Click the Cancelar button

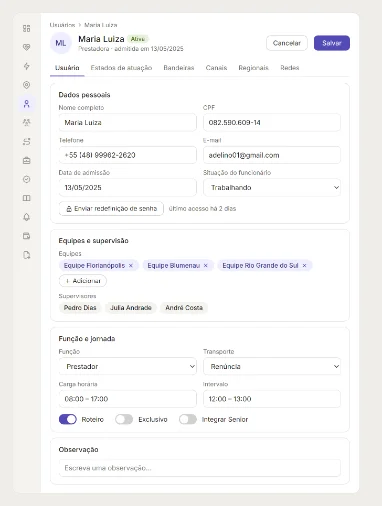(x=287, y=43)
